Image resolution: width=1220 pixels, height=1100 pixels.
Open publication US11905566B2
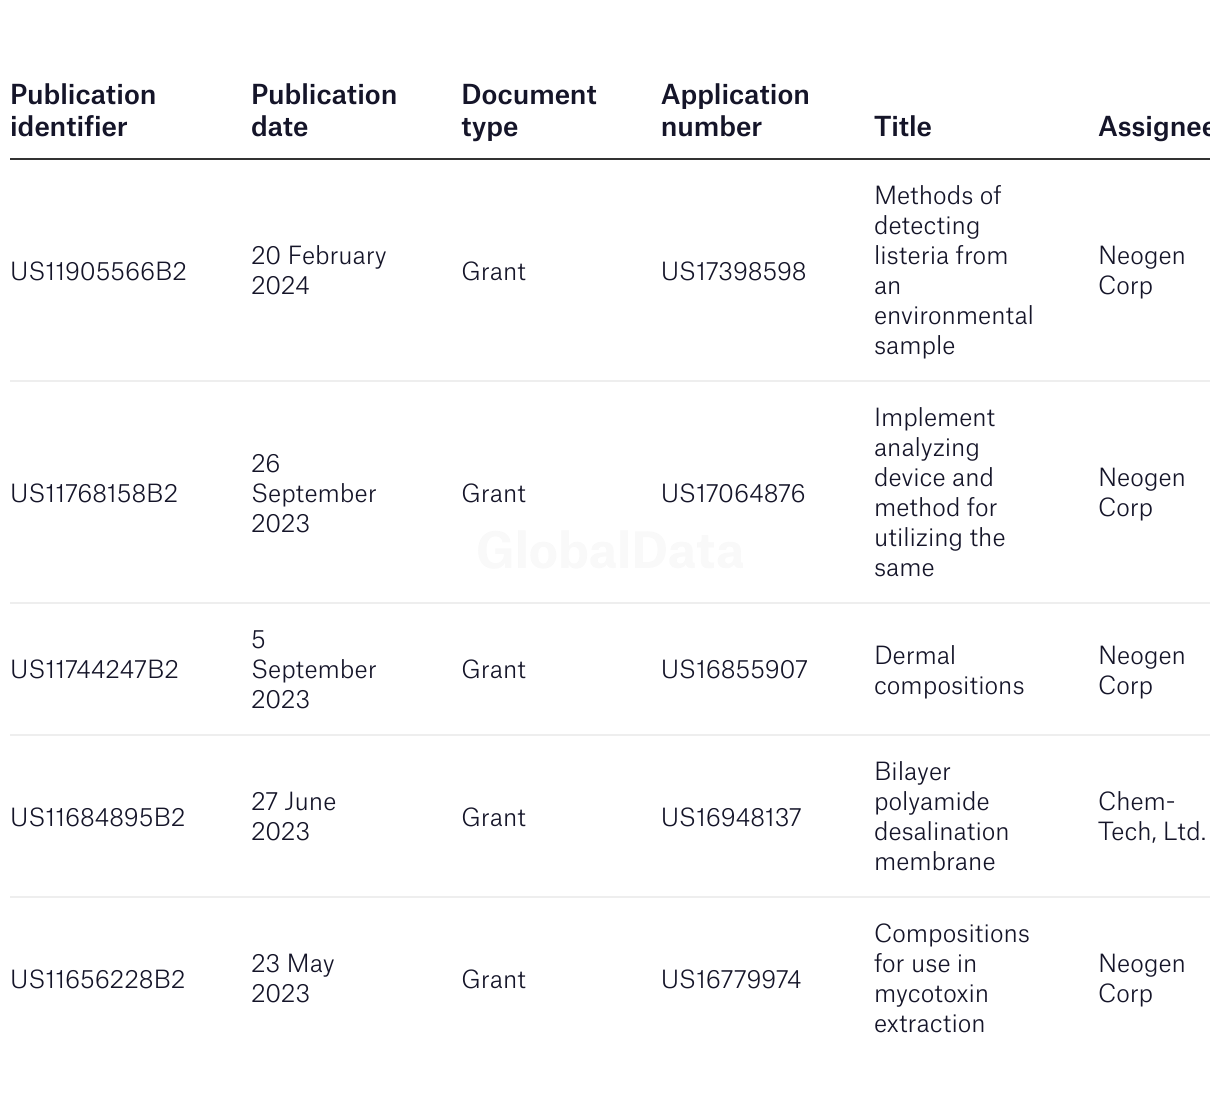point(98,272)
